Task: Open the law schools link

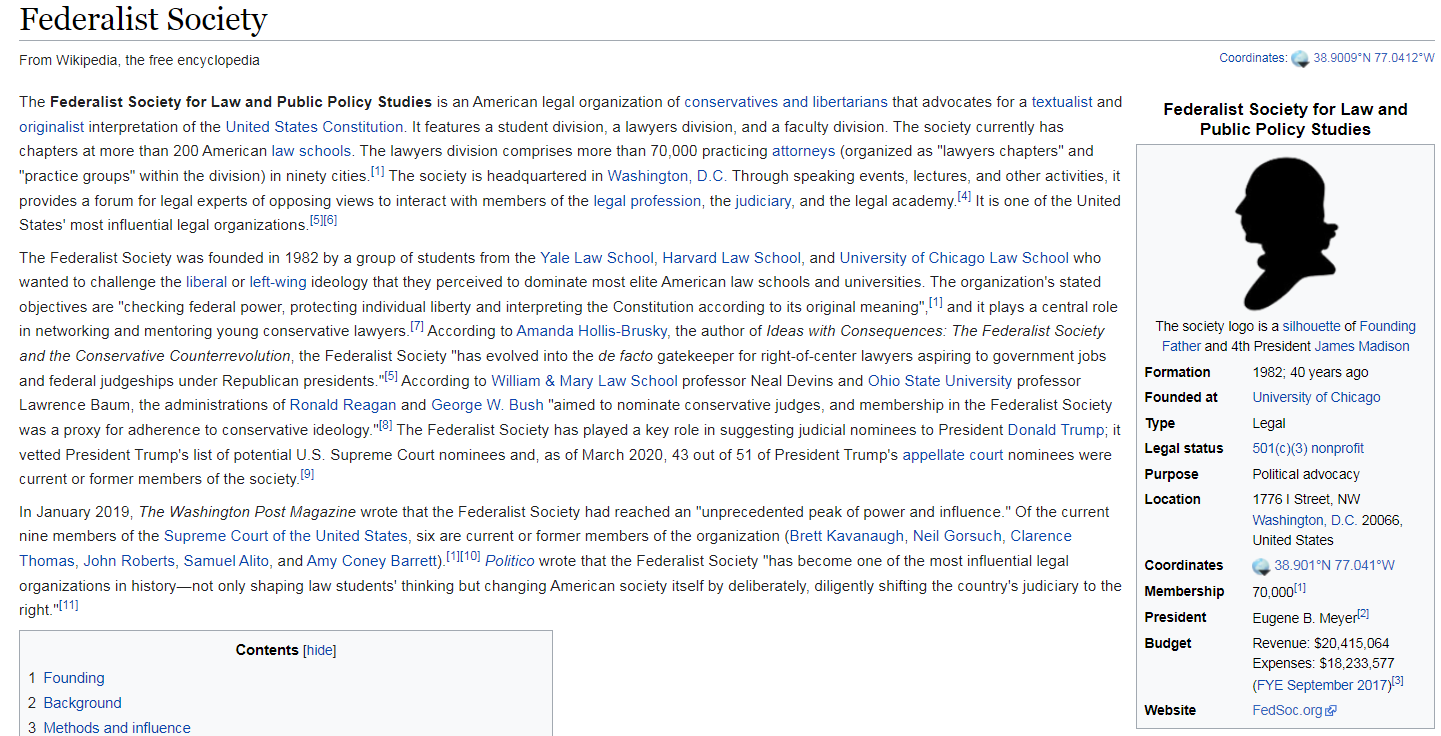Action: [x=312, y=151]
